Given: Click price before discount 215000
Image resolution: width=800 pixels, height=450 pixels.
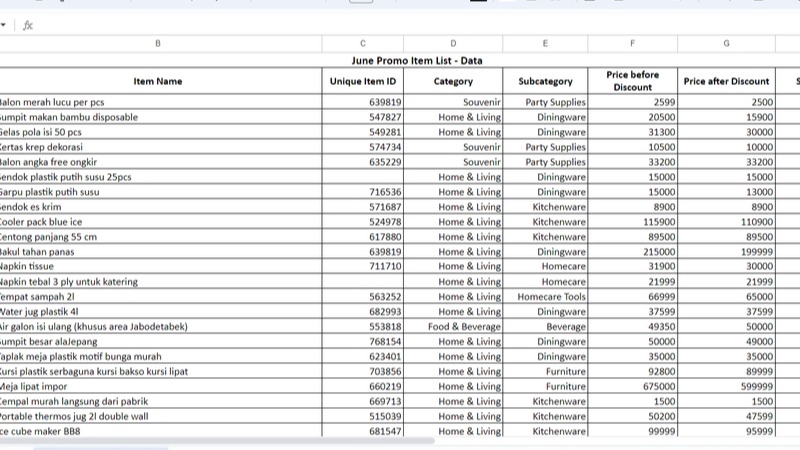Looking at the screenshot, I should coord(633,252).
